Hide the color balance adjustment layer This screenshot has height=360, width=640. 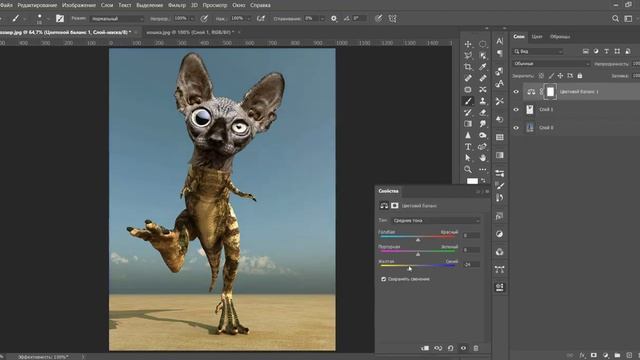tap(516, 92)
